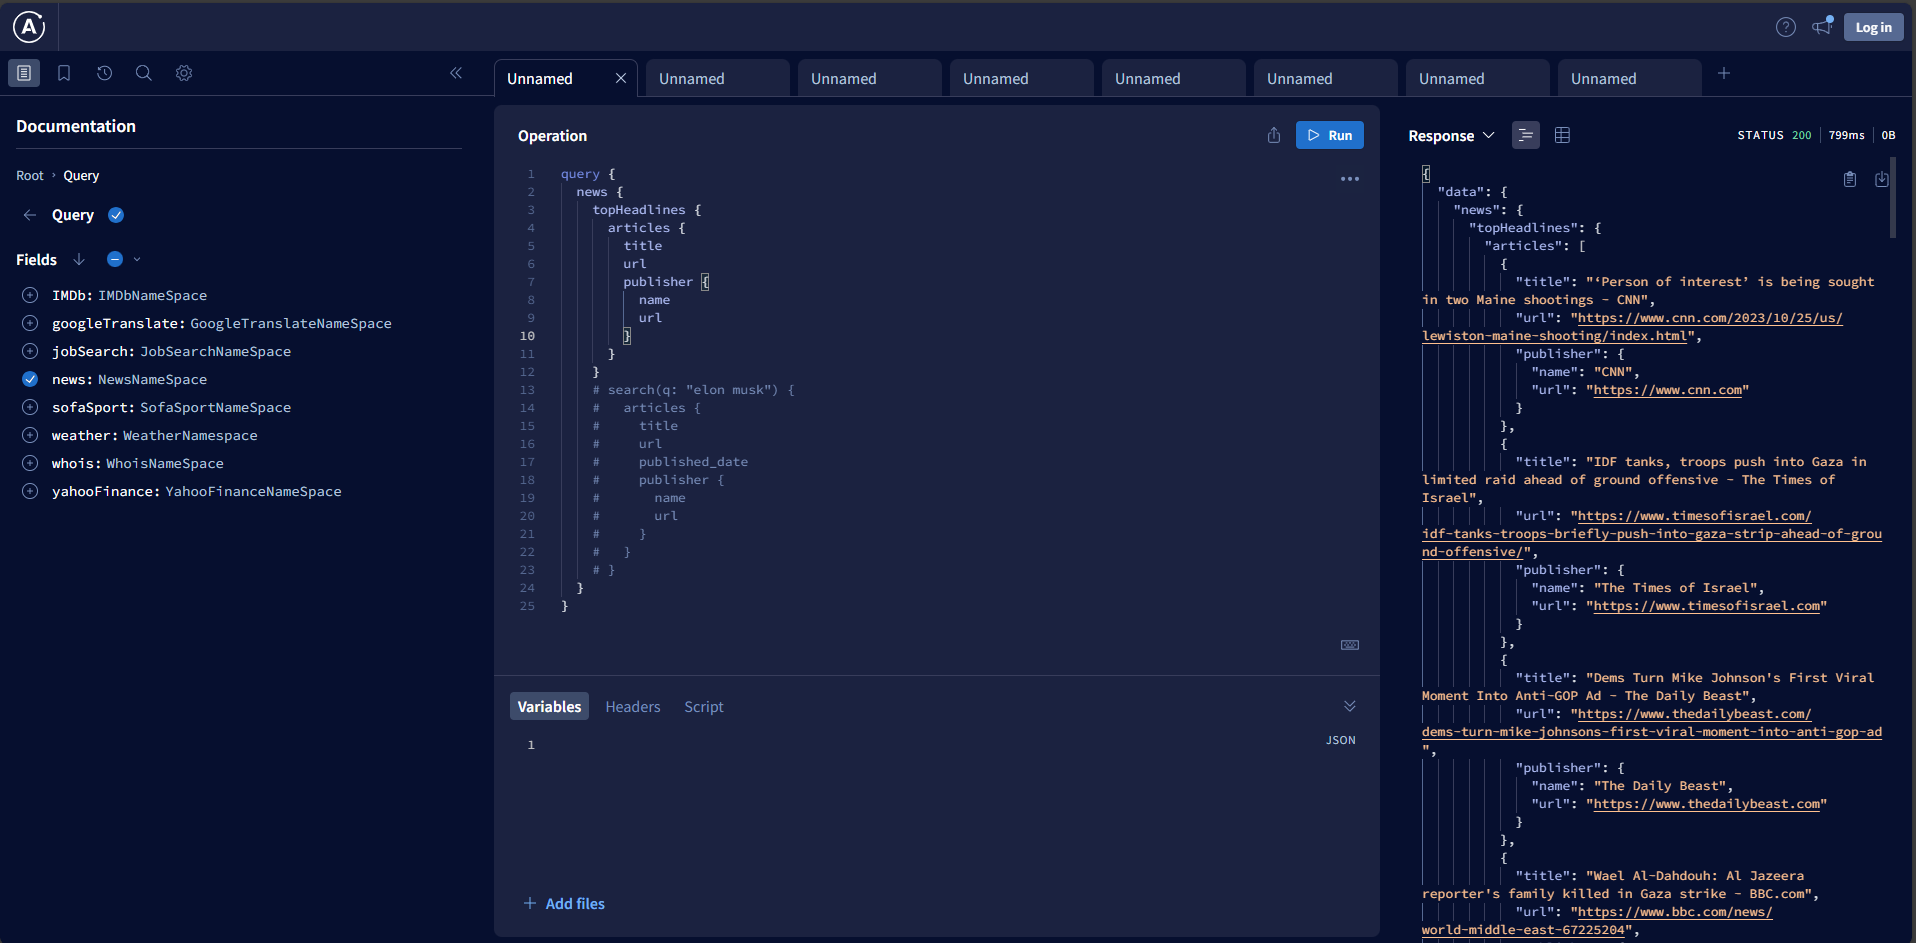The image size is (1916, 943).
Task: Open the IMDbNameSpace type link
Action: click(153, 296)
